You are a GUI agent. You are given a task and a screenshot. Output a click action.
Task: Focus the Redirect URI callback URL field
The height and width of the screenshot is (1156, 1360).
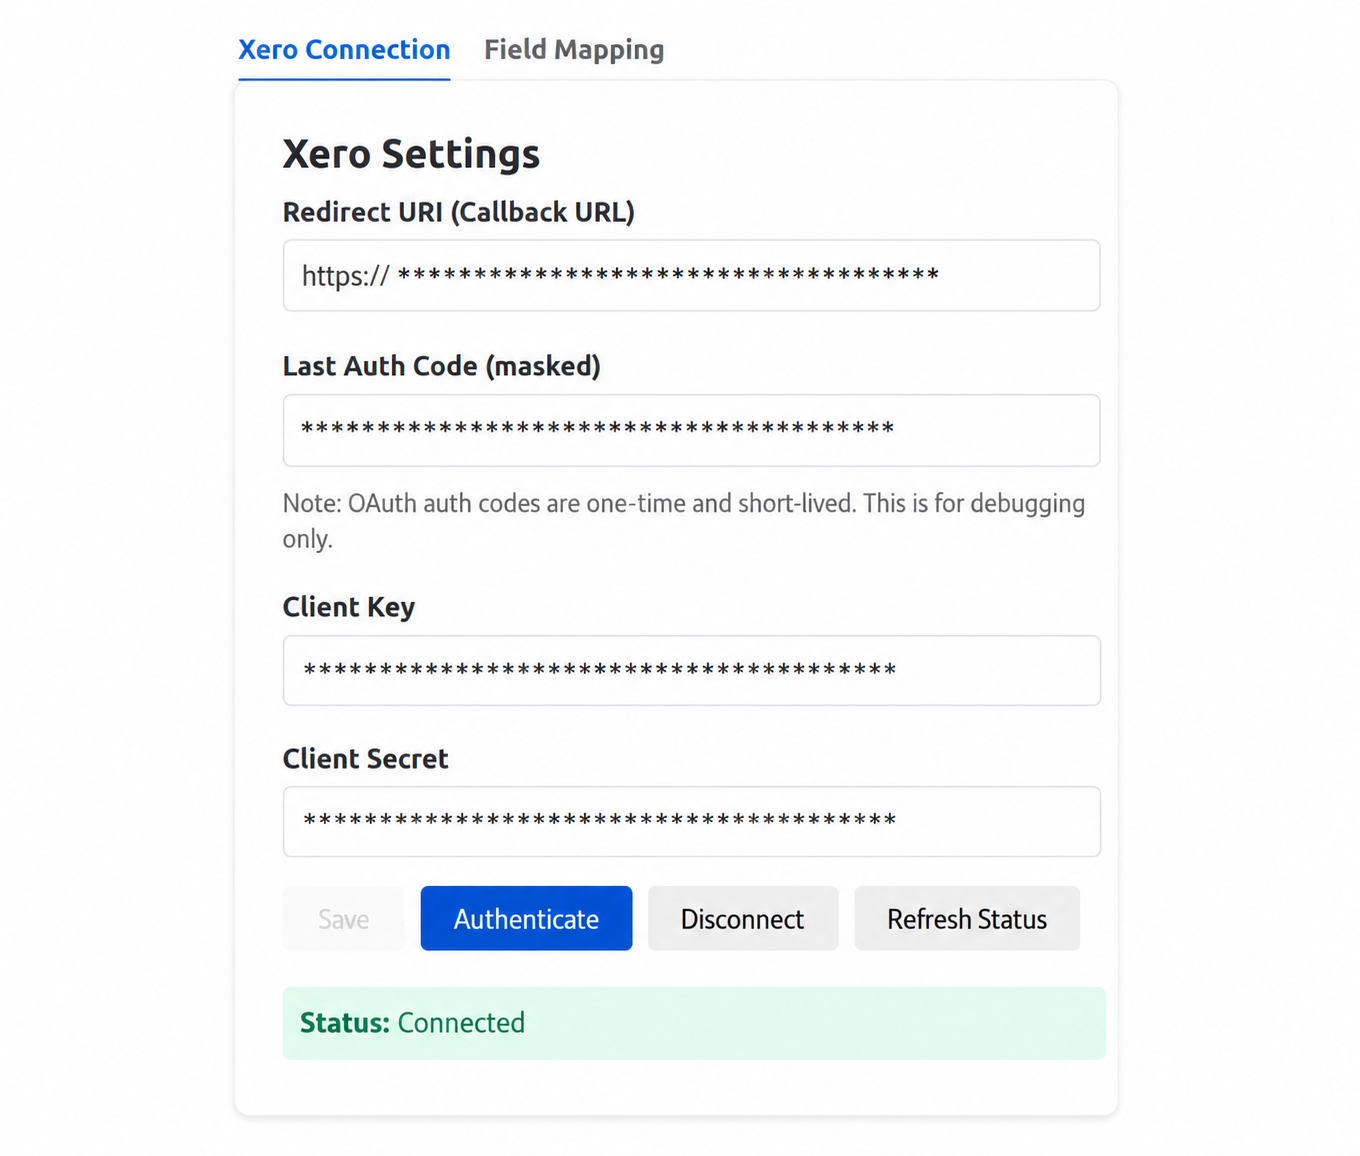[x=691, y=275]
